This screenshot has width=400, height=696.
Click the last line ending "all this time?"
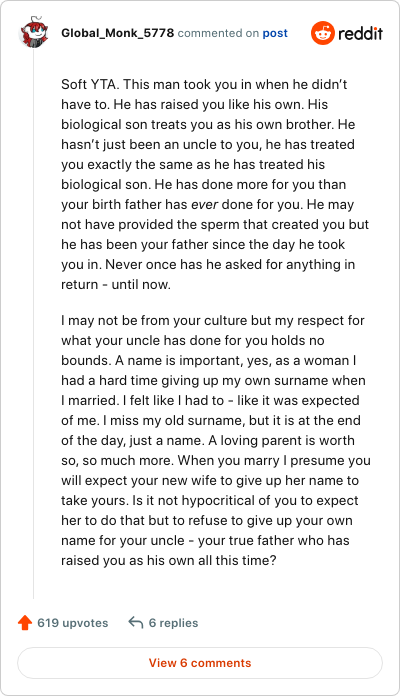169,560
